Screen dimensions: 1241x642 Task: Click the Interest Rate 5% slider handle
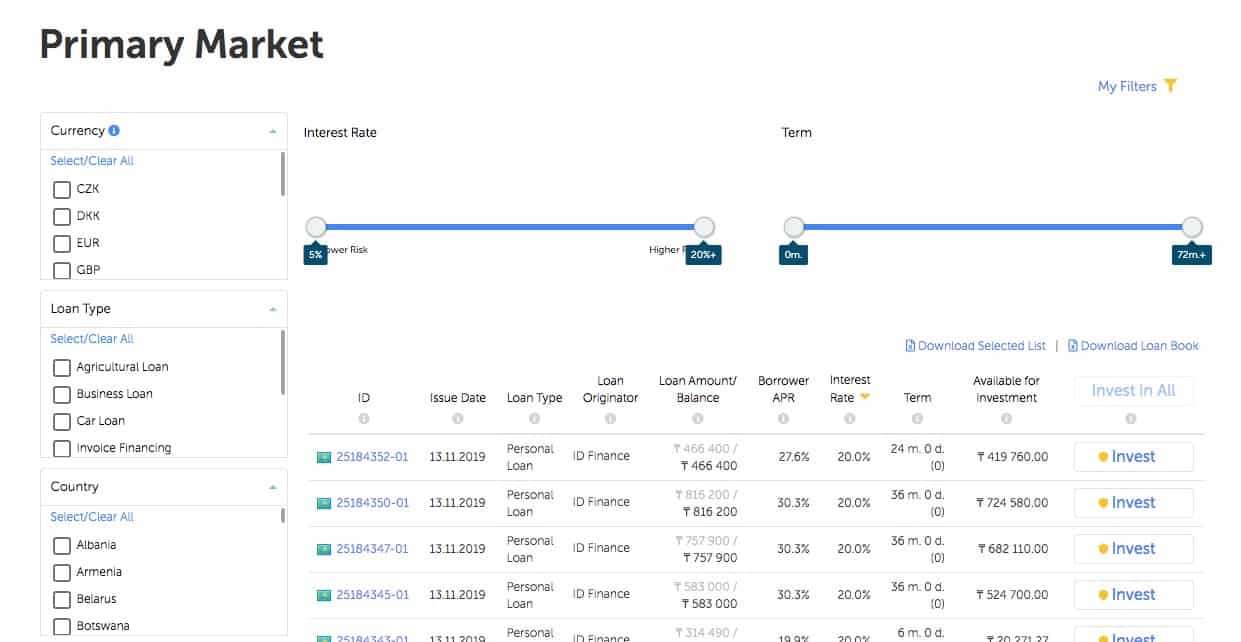coord(316,227)
